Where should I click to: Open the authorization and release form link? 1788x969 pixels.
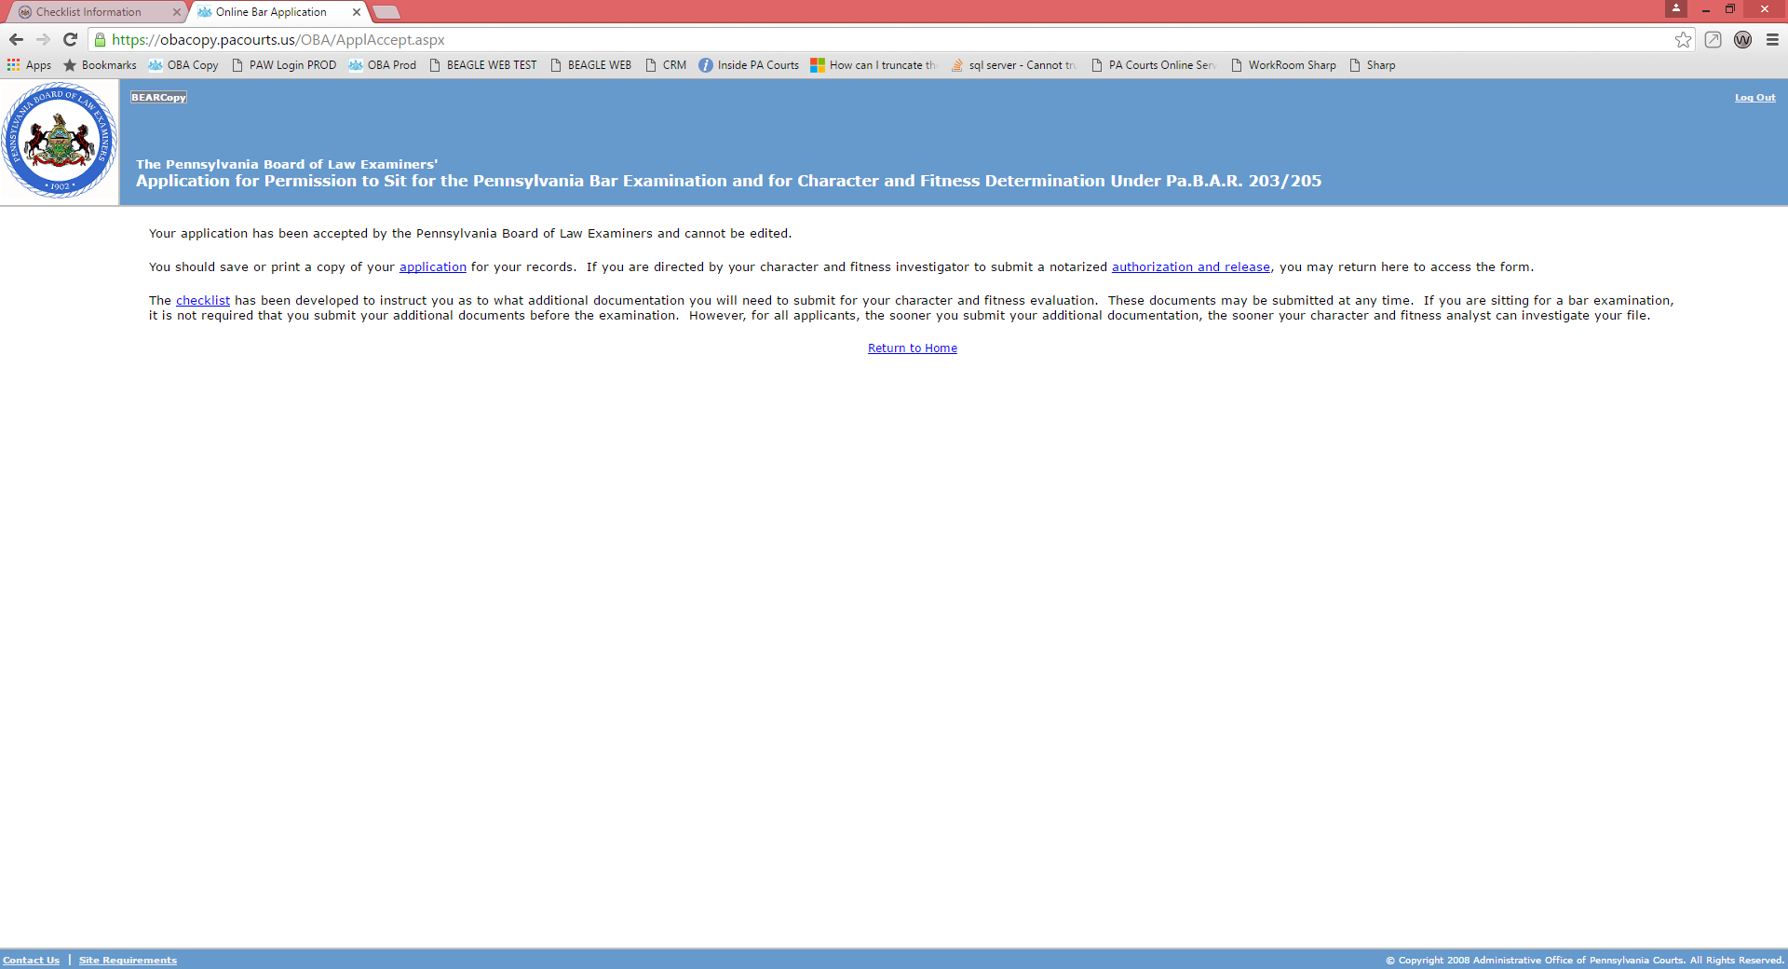[1190, 267]
